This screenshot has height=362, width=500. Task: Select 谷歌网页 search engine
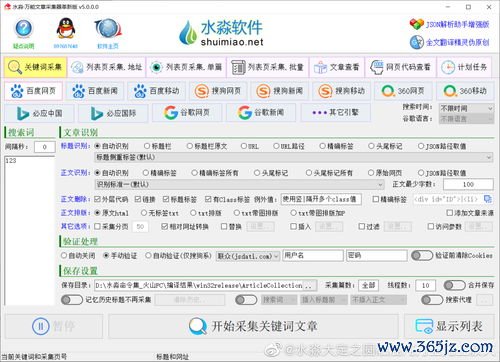(187, 113)
